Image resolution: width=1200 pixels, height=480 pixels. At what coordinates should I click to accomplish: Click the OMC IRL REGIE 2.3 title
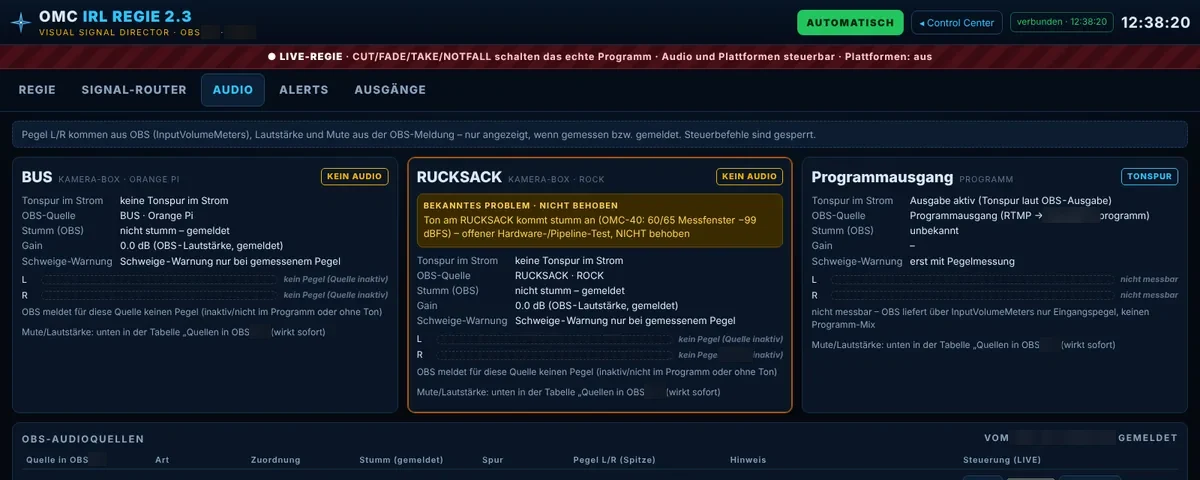click(x=115, y=16)
